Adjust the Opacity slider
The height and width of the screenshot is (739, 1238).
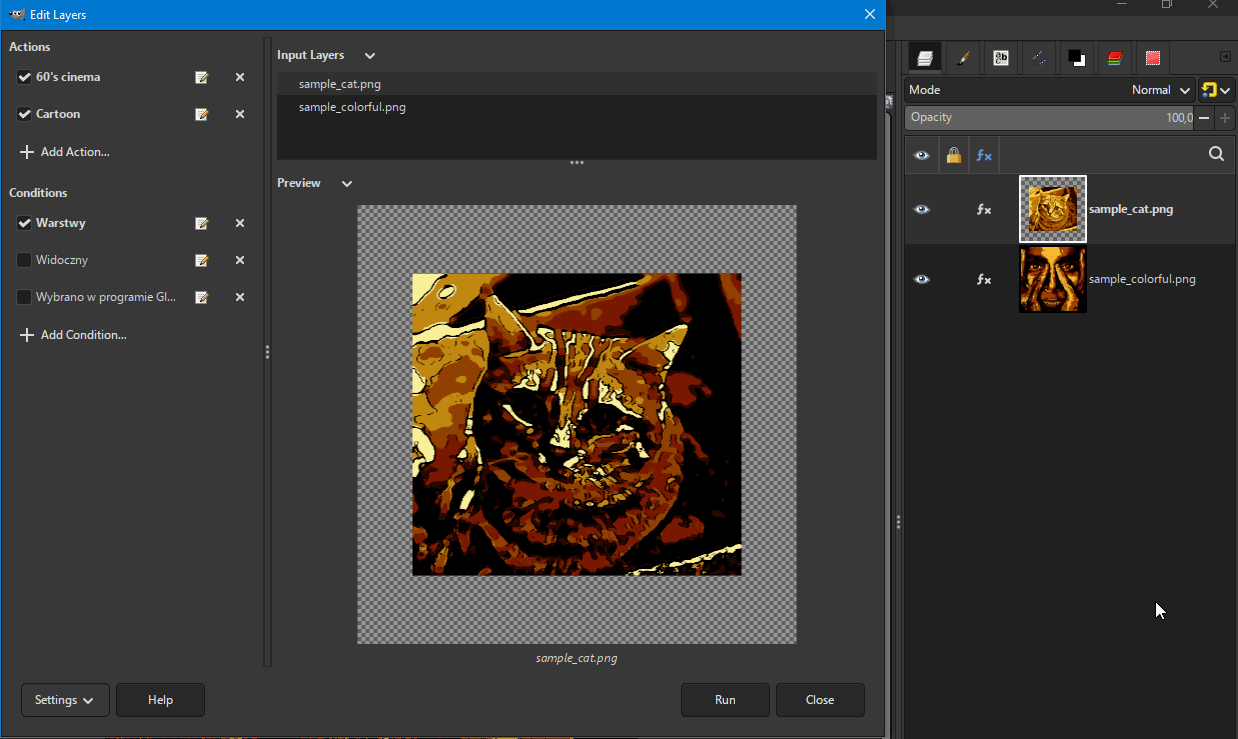pyautogui.click(x=1050, y=118)
